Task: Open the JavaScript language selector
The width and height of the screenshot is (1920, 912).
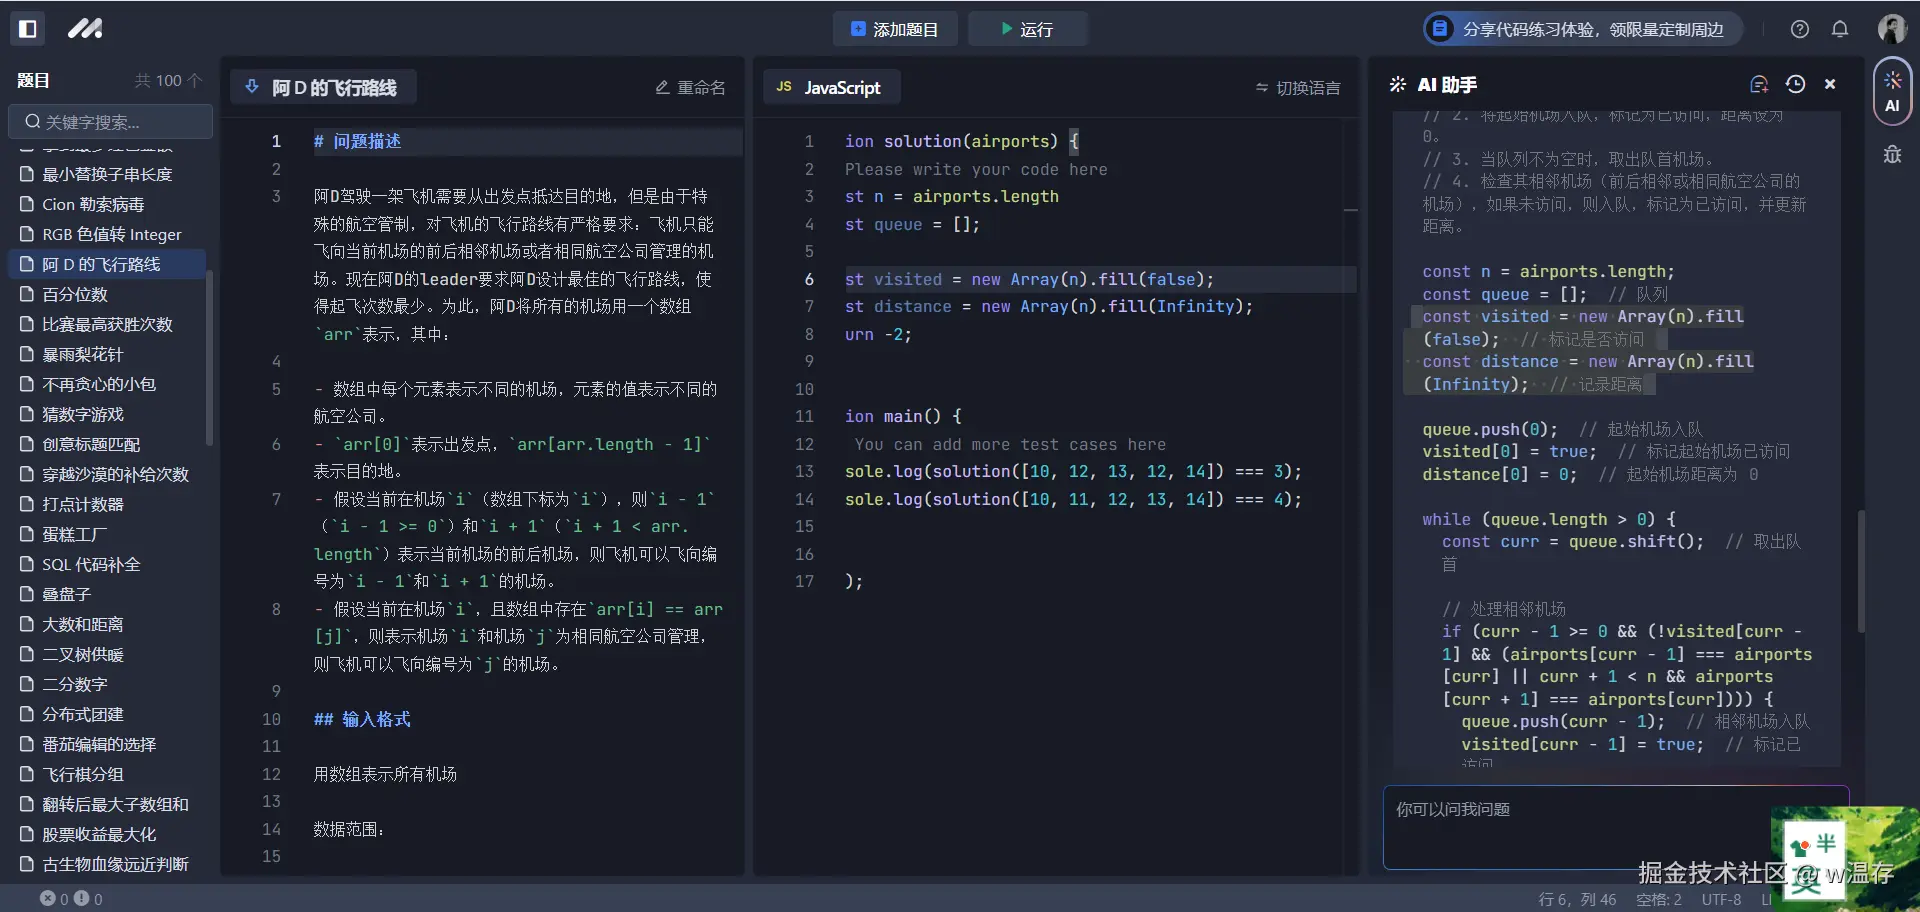Action: [x=831, y=87]
